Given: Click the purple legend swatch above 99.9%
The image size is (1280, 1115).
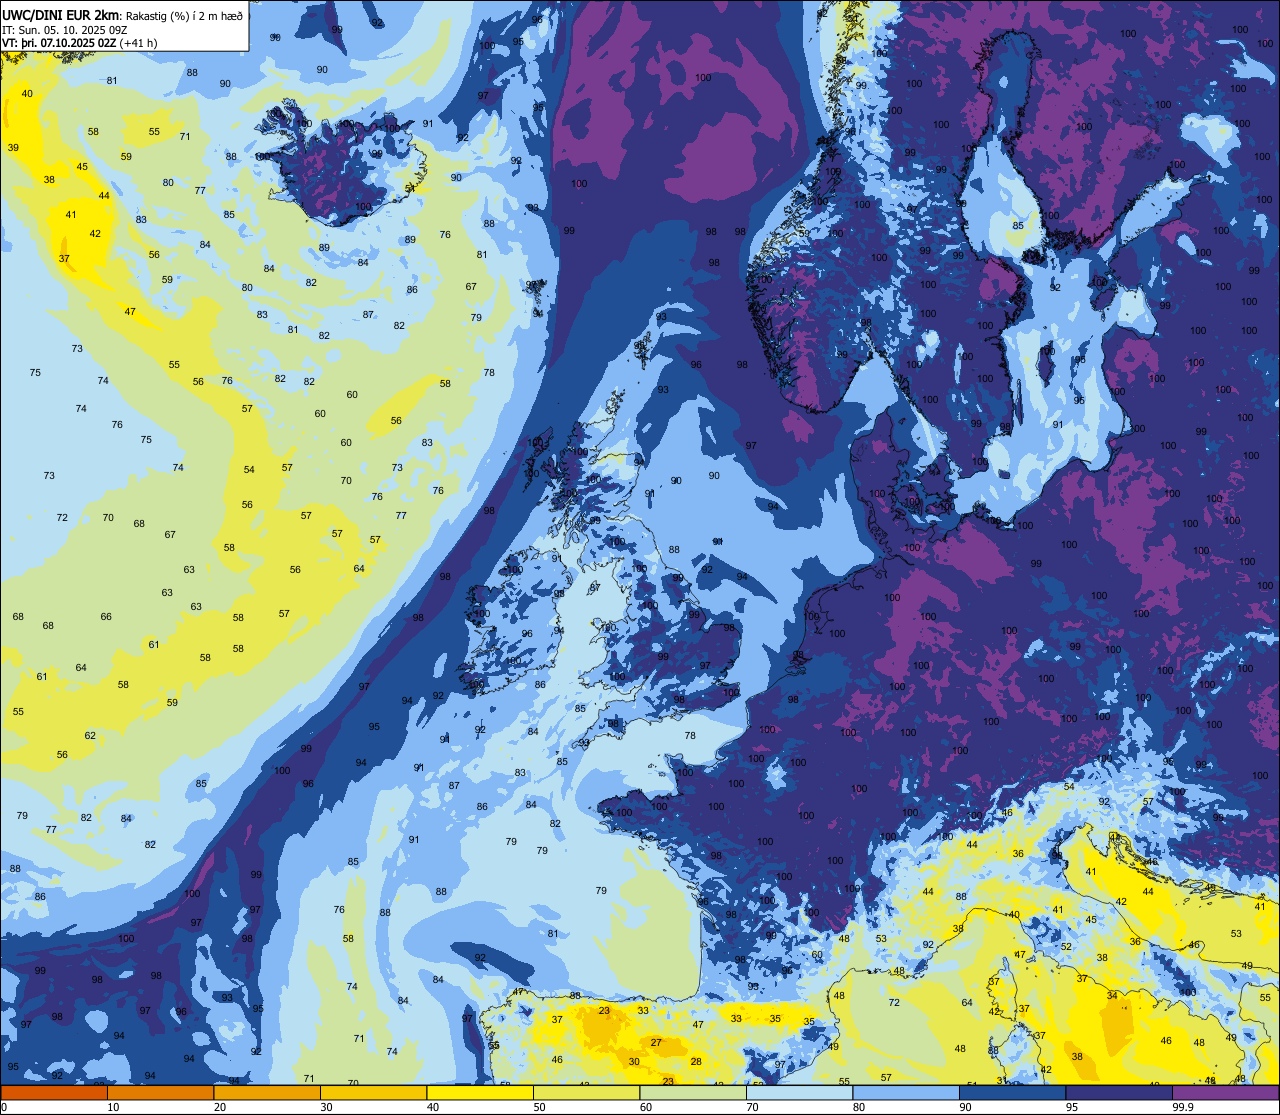Looking at the screenshot, I should (1225, 1092).
